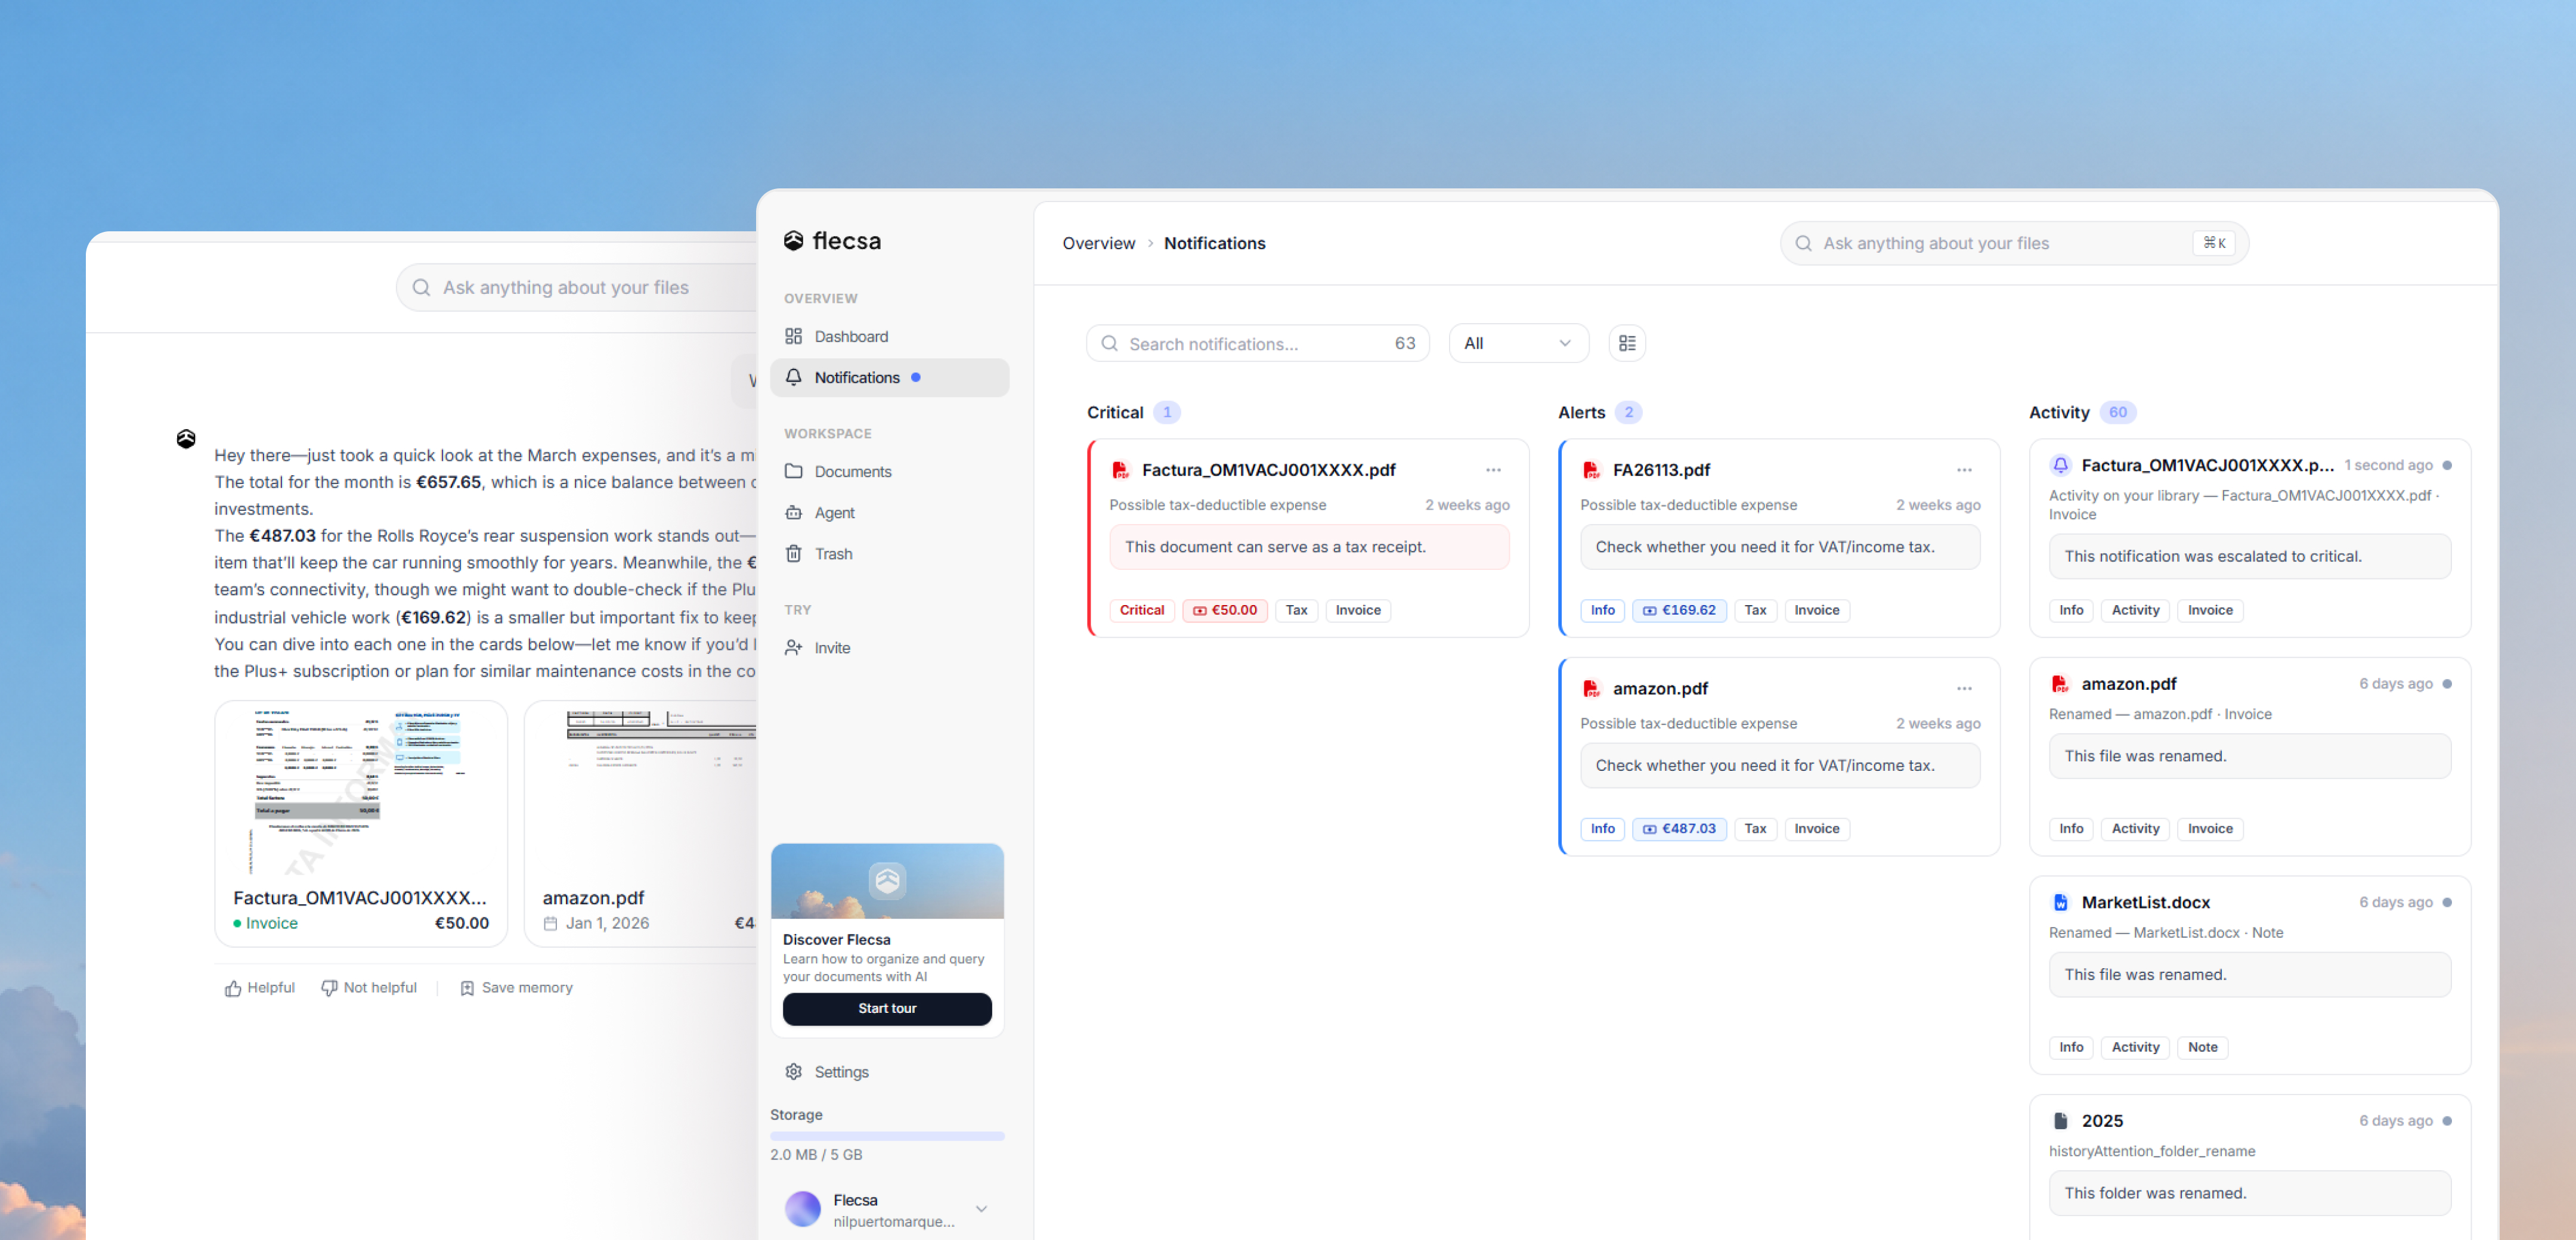The width and height of the screenshot is (2576, 1240).
Task: Click 'This notification was escalated to critical.' message
Action: [2250, 556]
